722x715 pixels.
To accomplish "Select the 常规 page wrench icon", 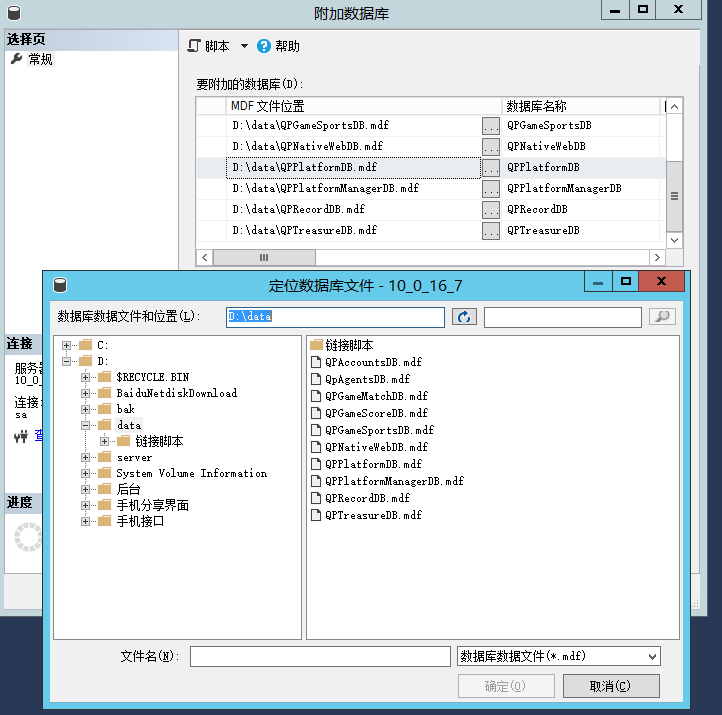I will [17, 59].
